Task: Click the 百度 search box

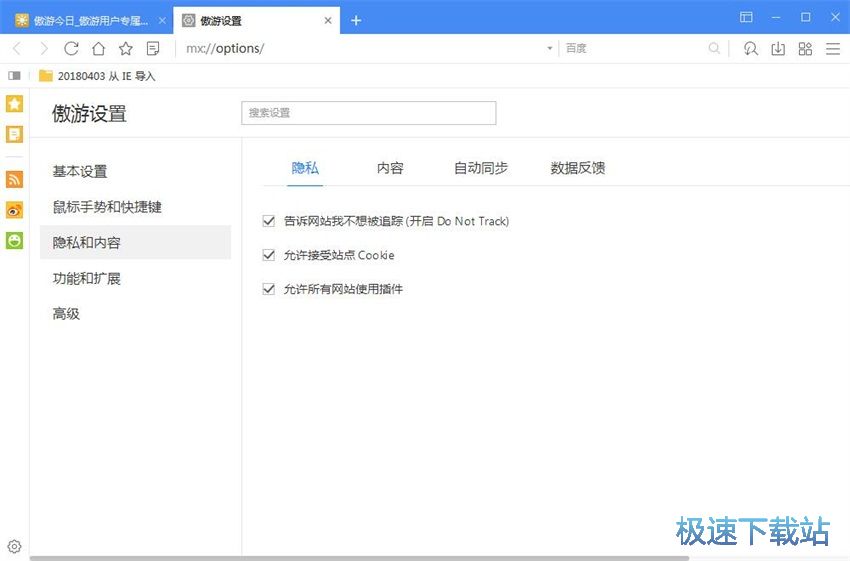Action: pos(634,48)
